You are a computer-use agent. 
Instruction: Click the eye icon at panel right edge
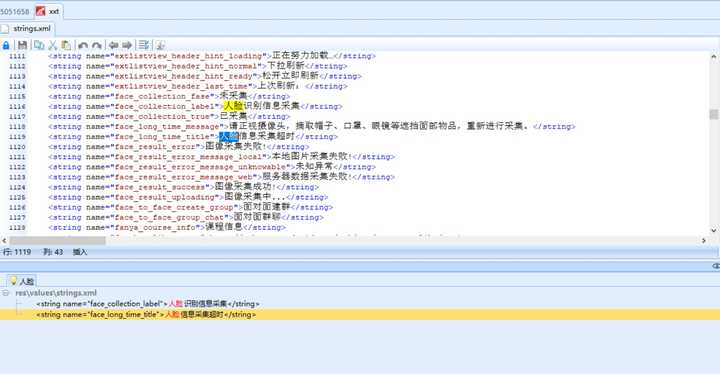click(x=715, y=266)
